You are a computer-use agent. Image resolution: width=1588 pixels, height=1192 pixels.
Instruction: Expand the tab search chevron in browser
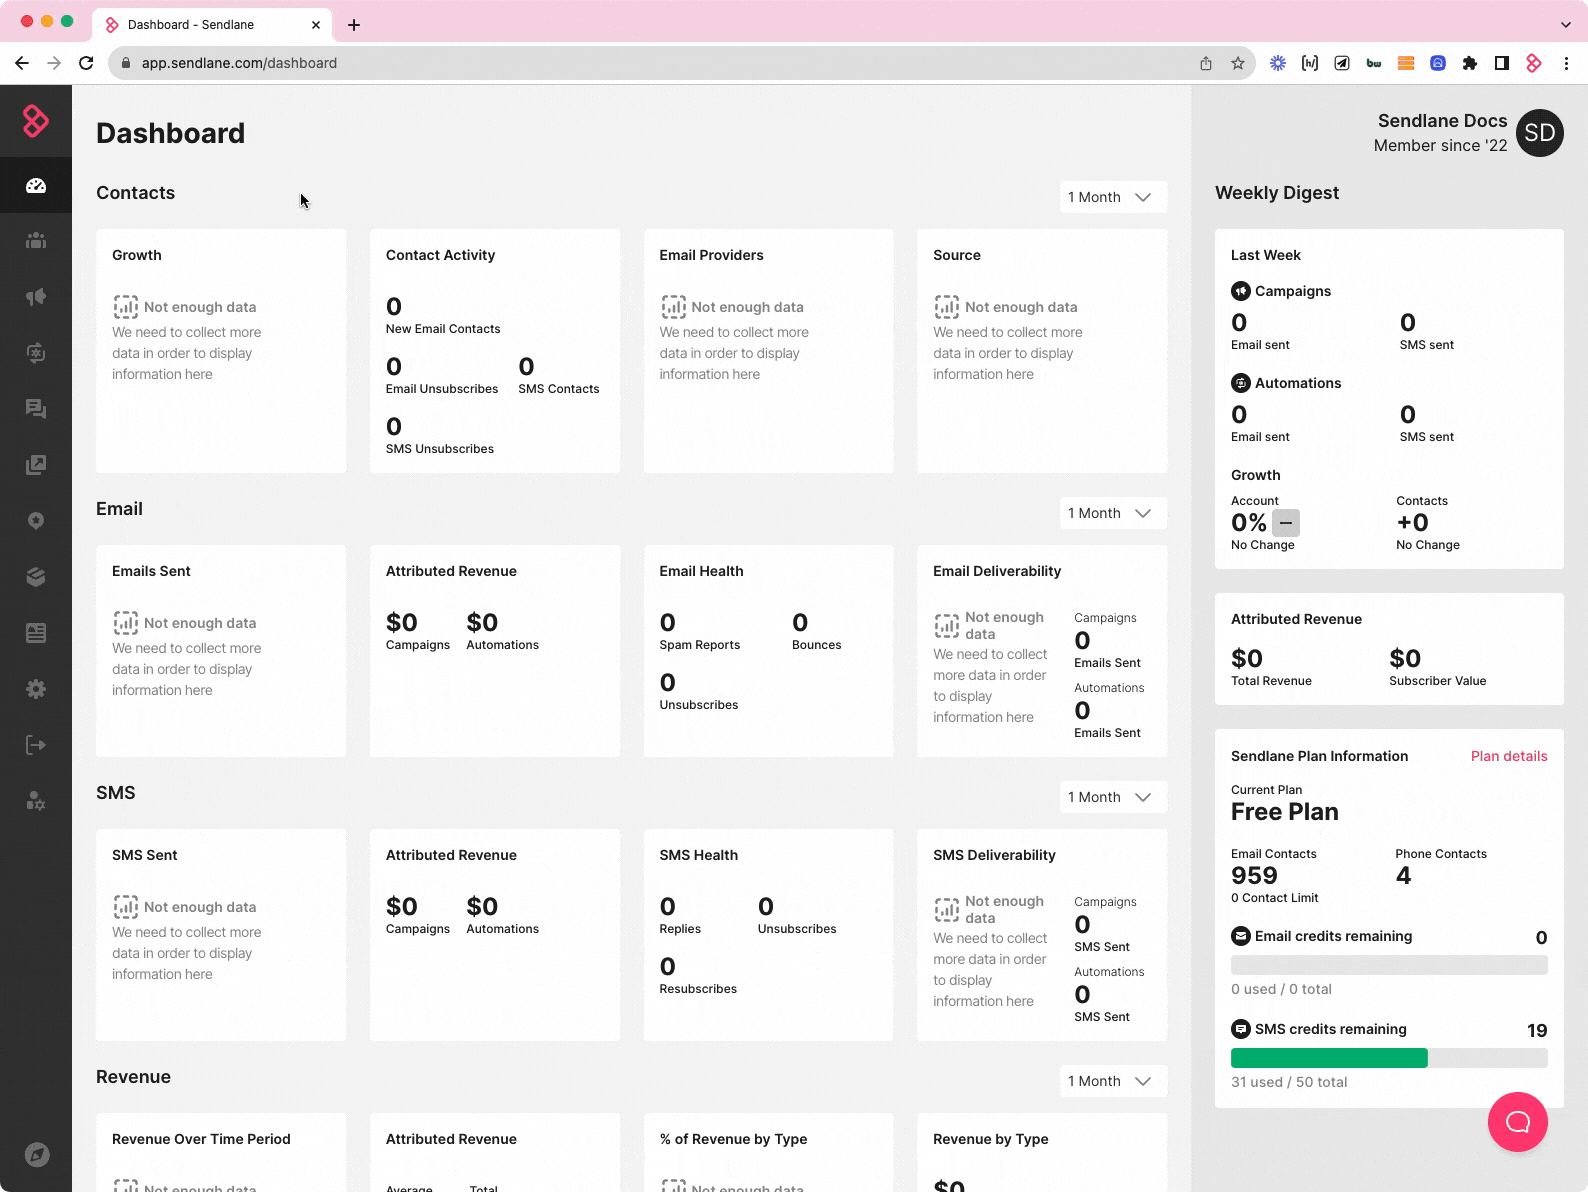(1566, 25)
